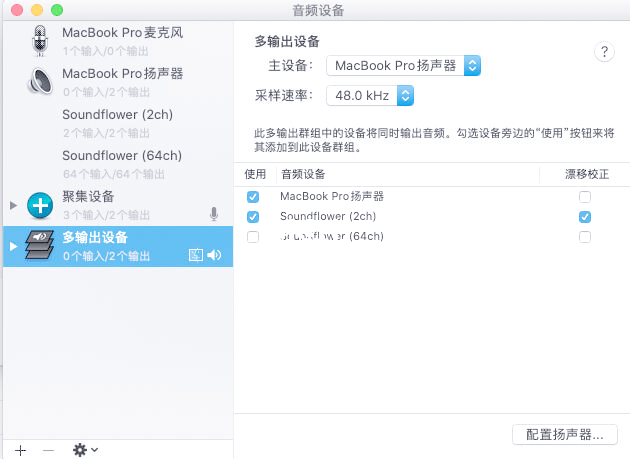Click the 配置扬声器... button
The height and width of the screenshot is (459, 630).
coord(565,434)
